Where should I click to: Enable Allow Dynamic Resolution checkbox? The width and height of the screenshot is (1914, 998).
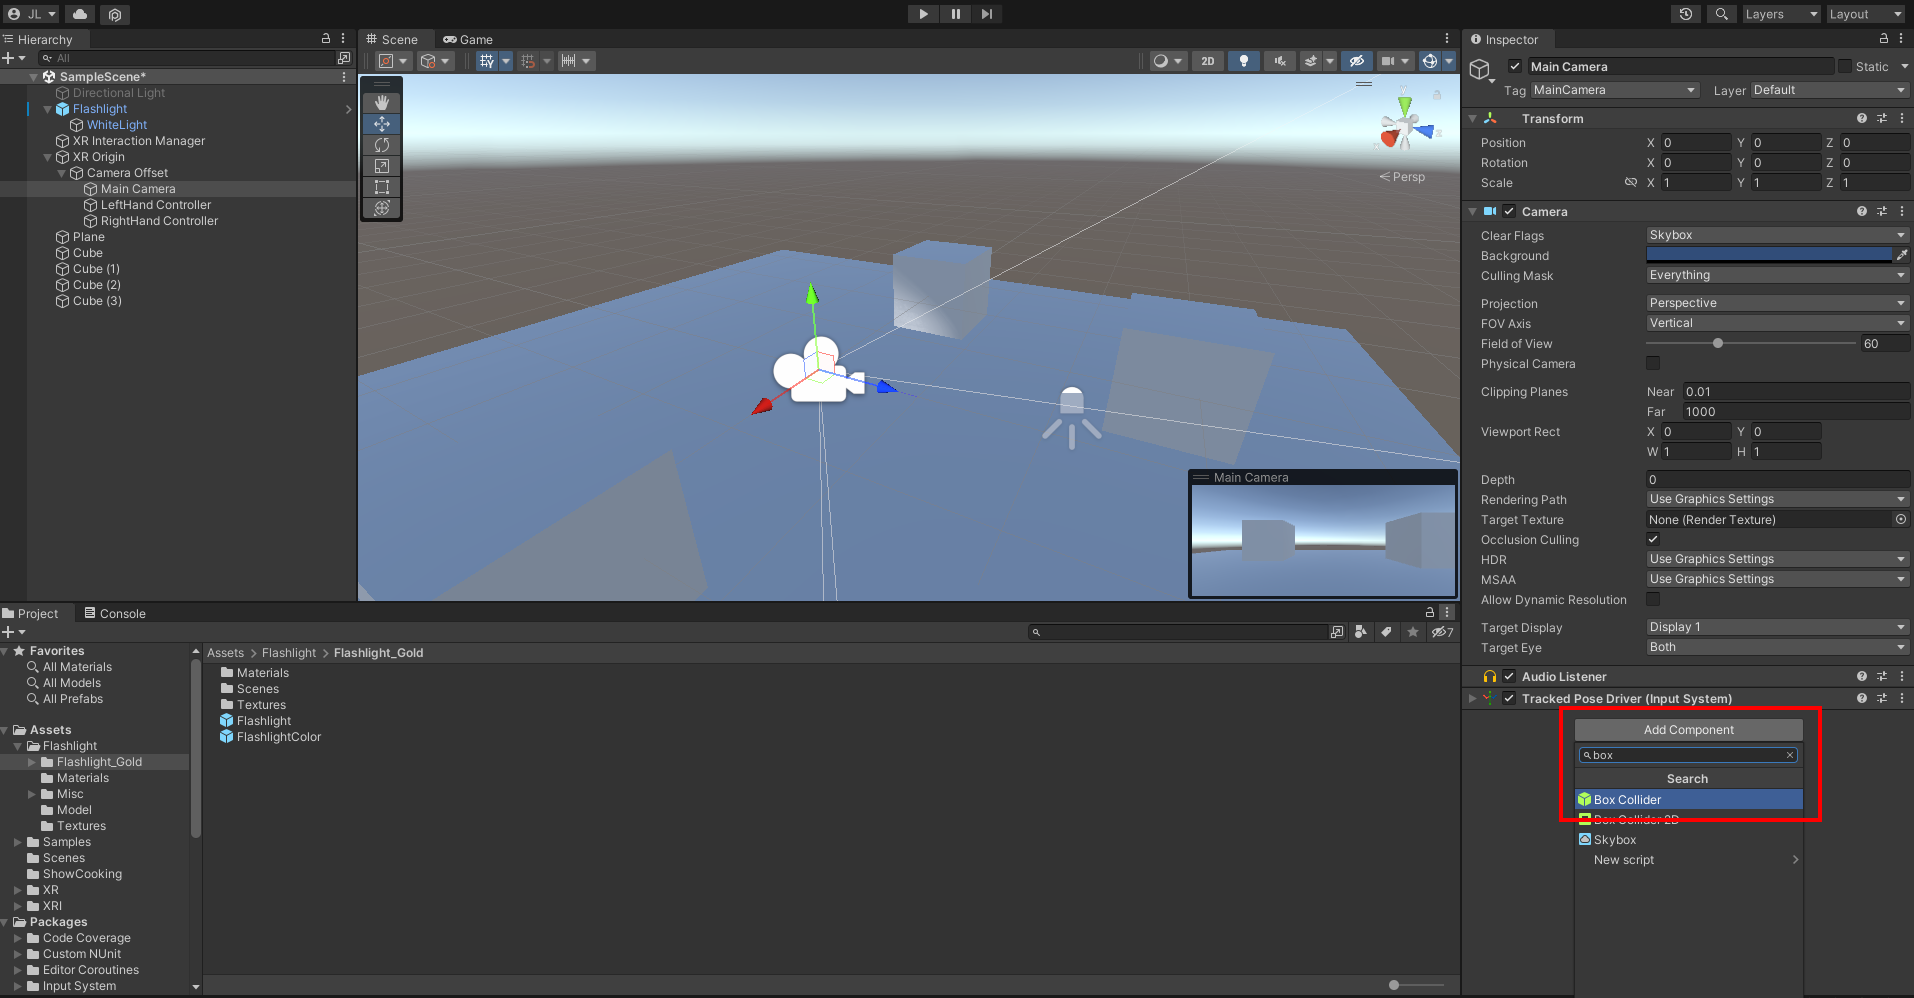pyautogui.click(x=1653, y=599)
